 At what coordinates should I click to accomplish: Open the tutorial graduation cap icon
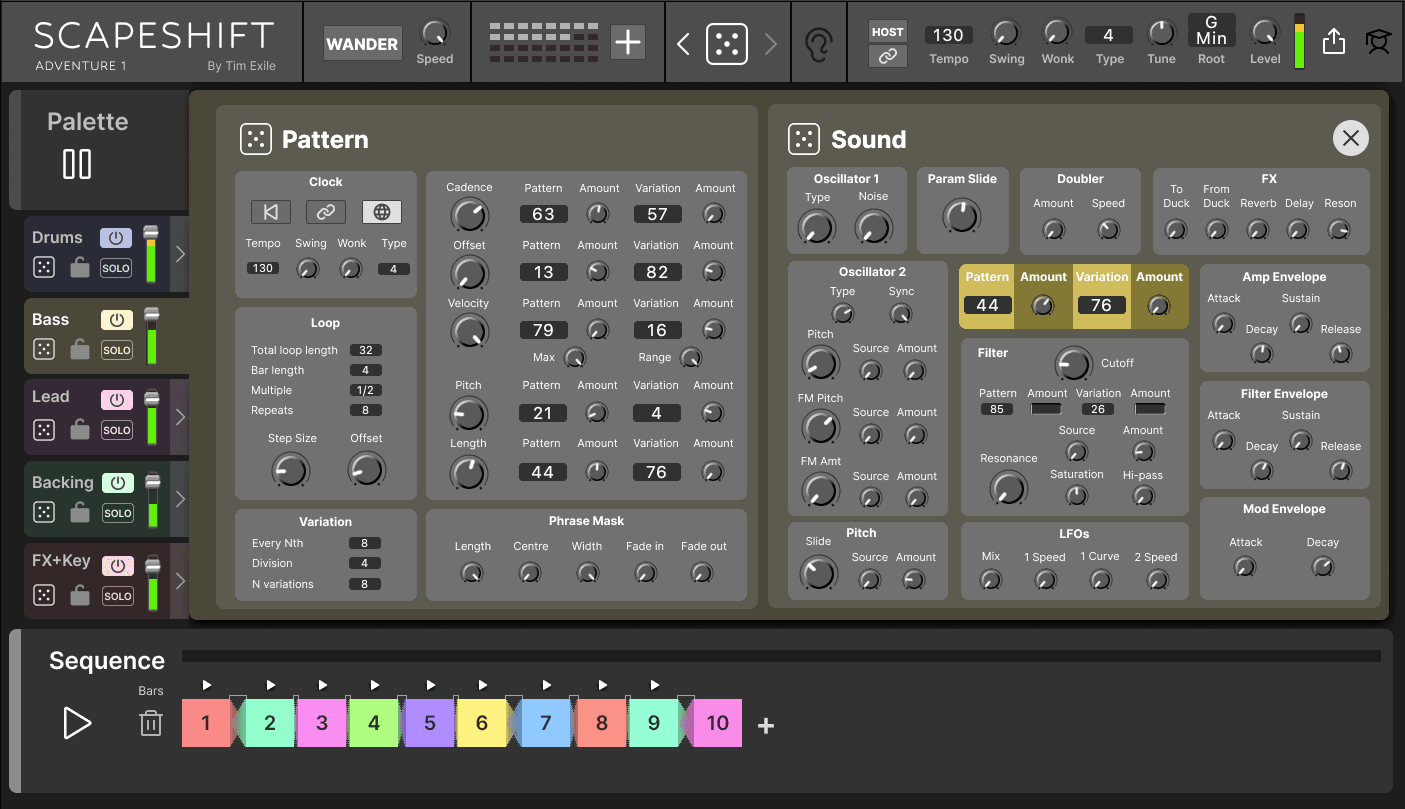click(1378, 42)
